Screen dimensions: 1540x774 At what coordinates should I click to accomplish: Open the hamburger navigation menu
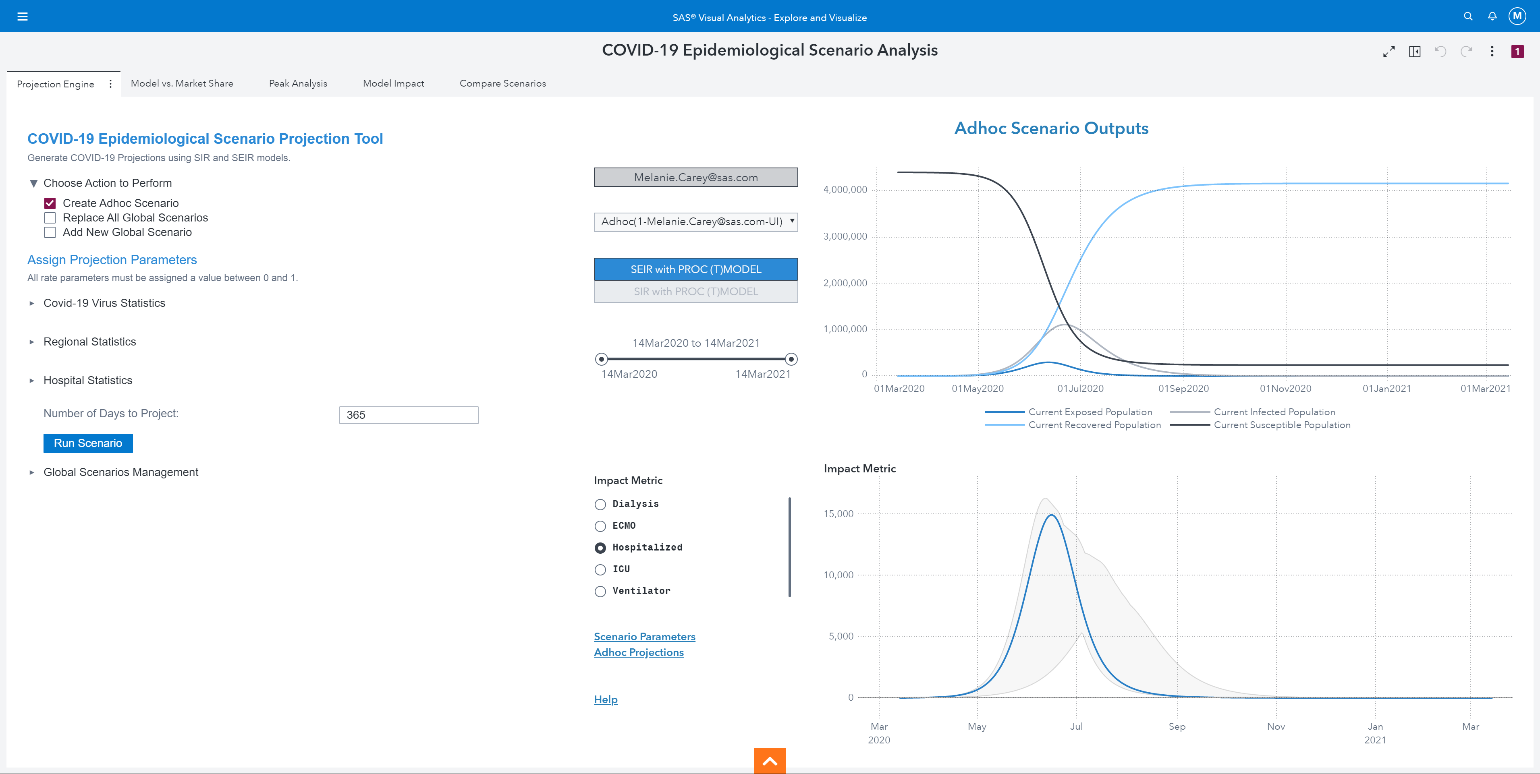tap(22, 17)
